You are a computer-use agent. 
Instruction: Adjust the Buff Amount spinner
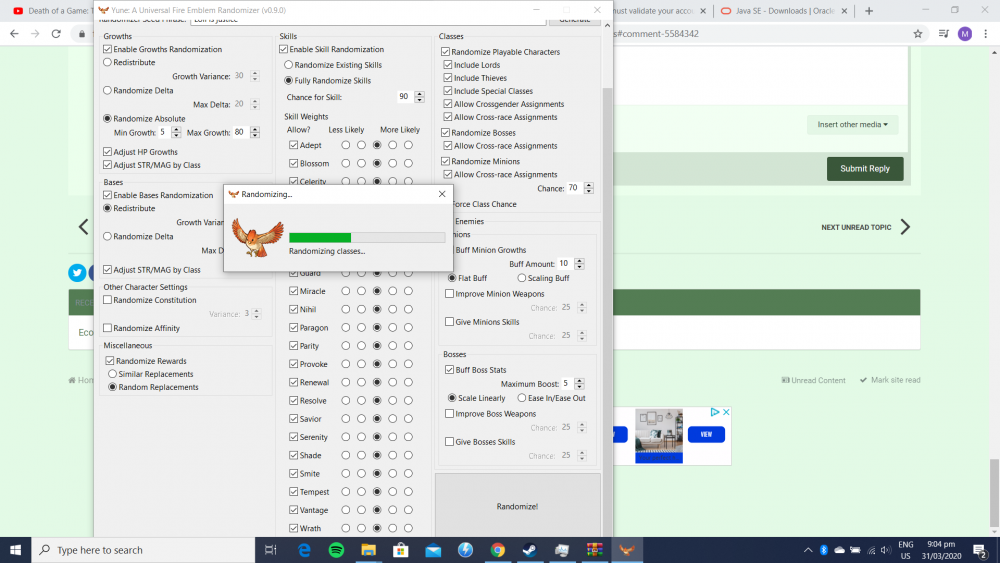coord(579,263)
